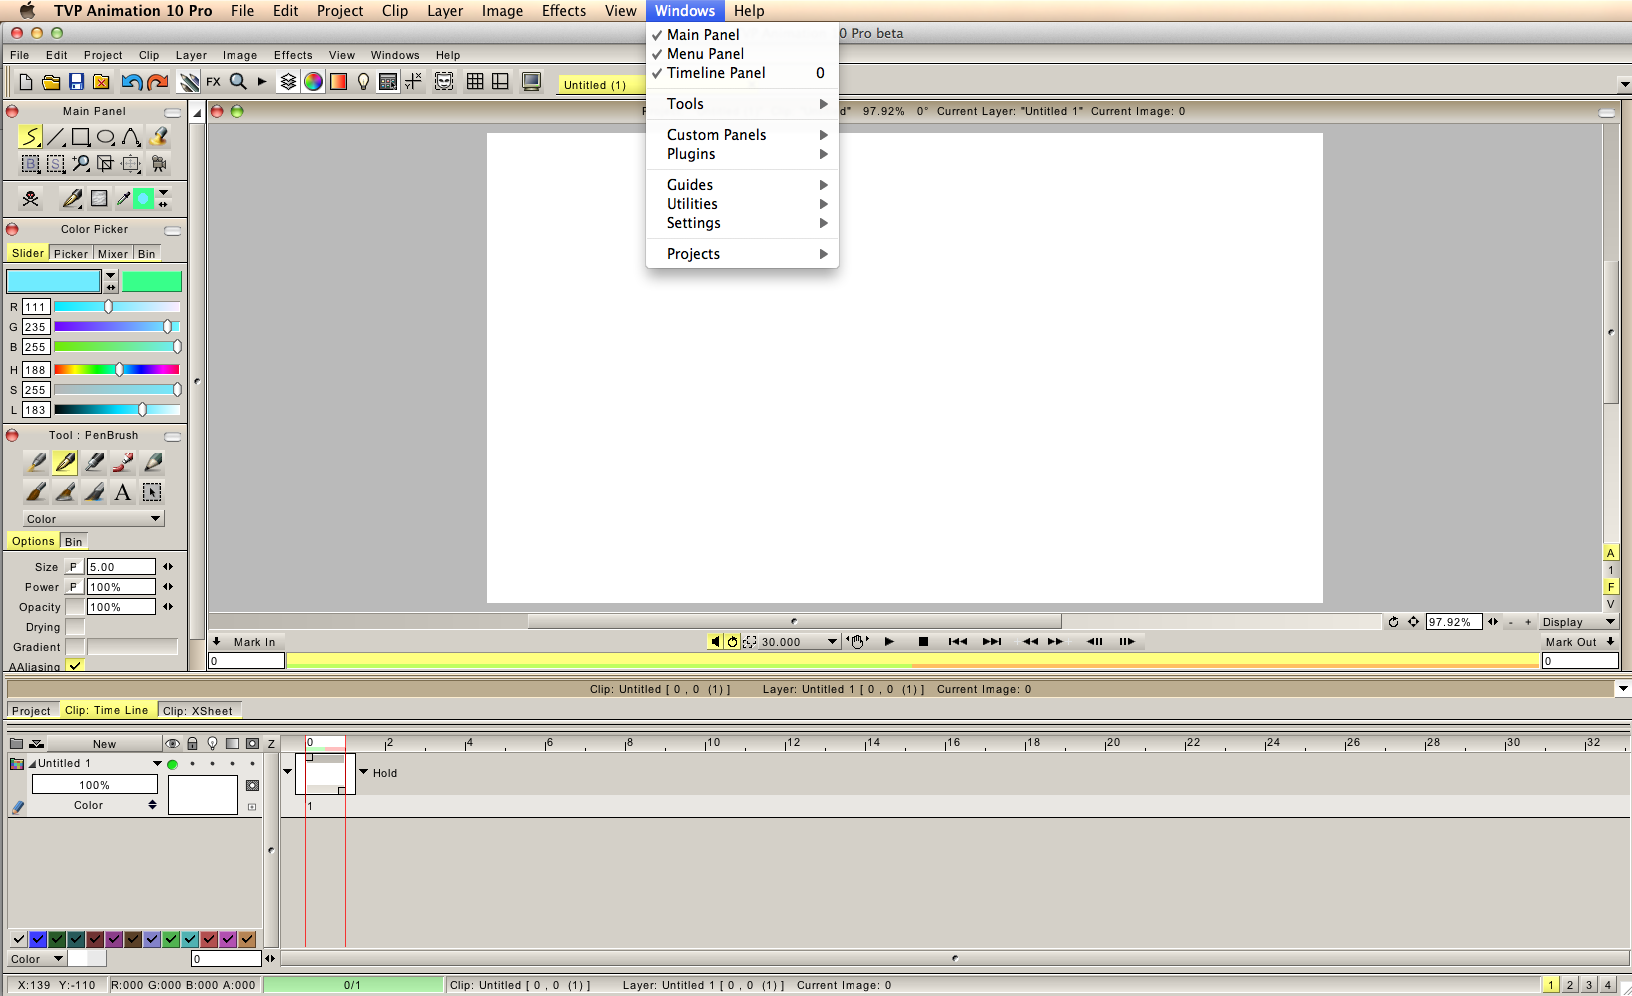Click the open folder toolbar icon
1632x996 pixels.
point(51,82)
